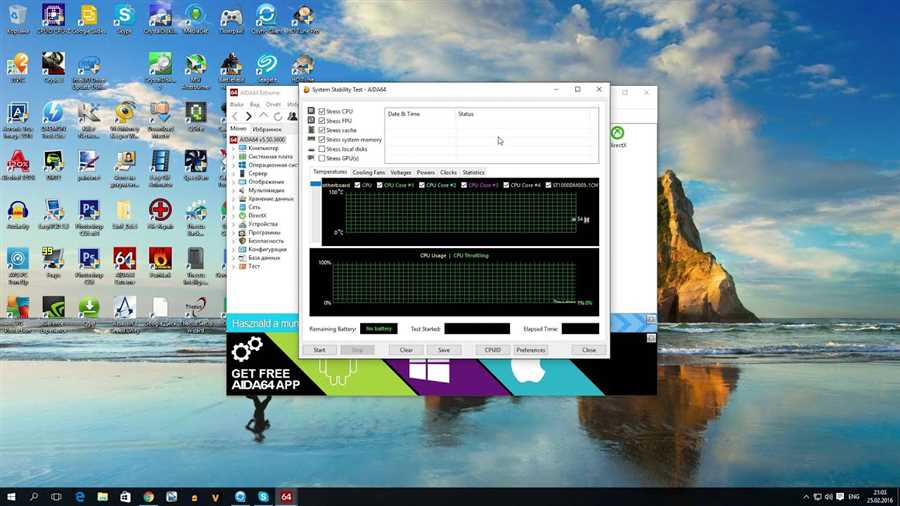Expand Системная плата tree node

[x=234, y=156]
